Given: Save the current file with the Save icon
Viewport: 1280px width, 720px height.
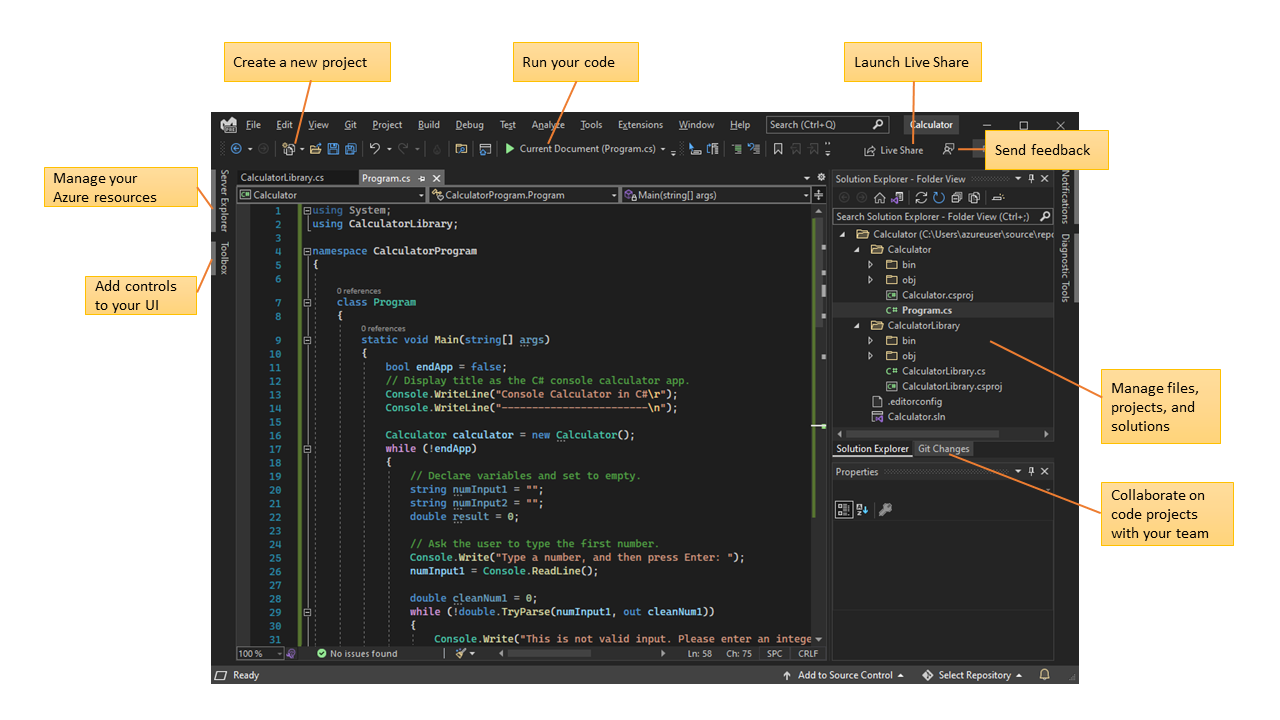Looking at the screenshot, I should (334, 148).
